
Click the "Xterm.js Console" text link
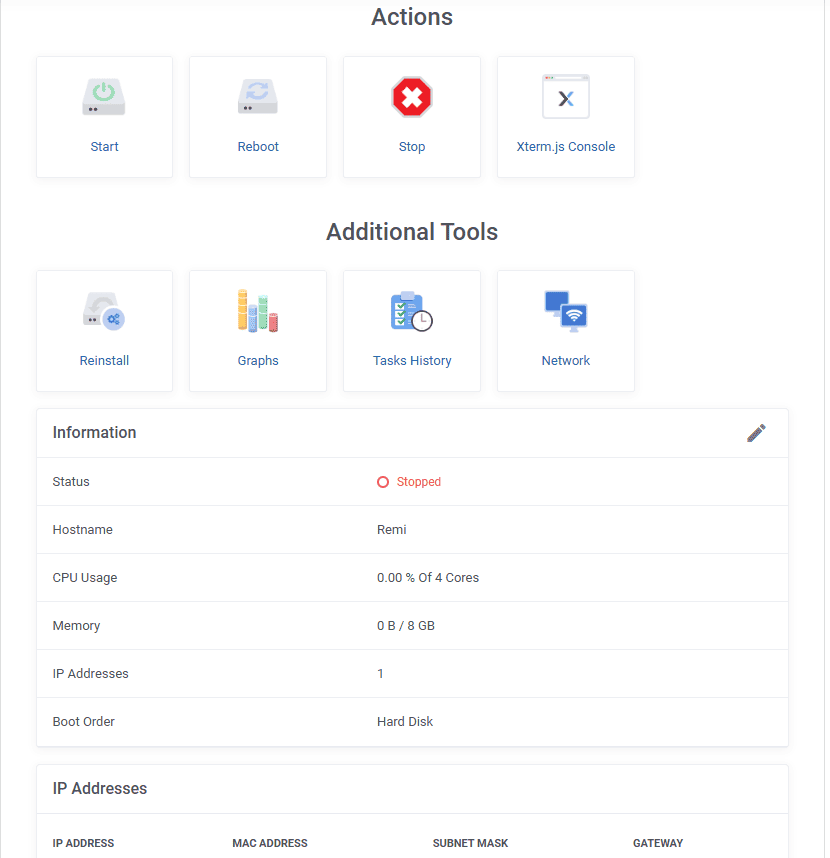pos(566,147)
